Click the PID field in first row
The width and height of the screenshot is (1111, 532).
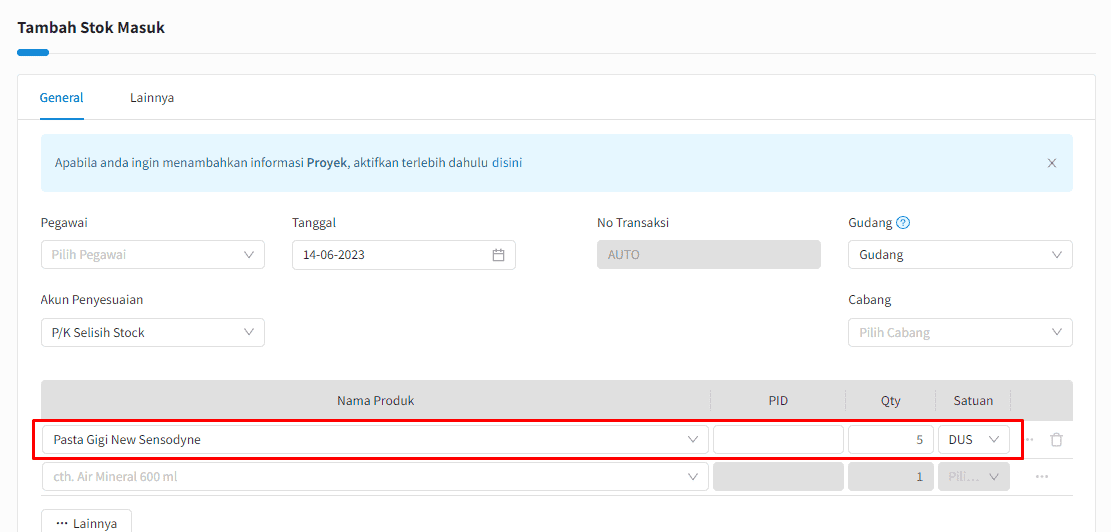[x=778, y=439]
